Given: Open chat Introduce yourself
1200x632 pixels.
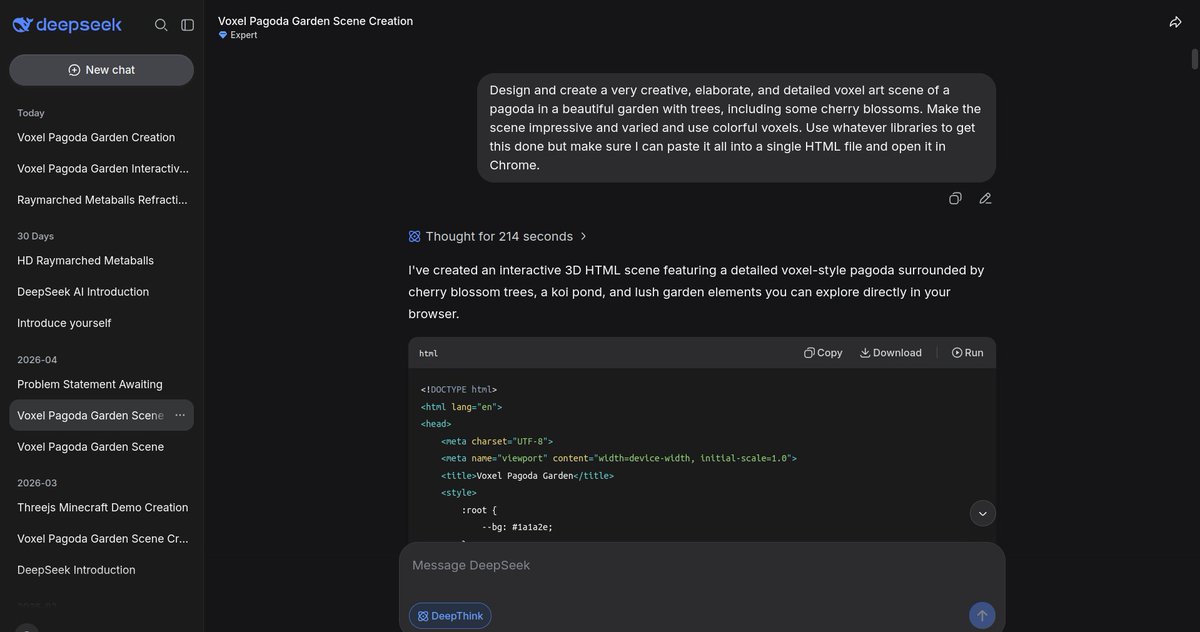Looking at the screenshot, I should (101, 323).
